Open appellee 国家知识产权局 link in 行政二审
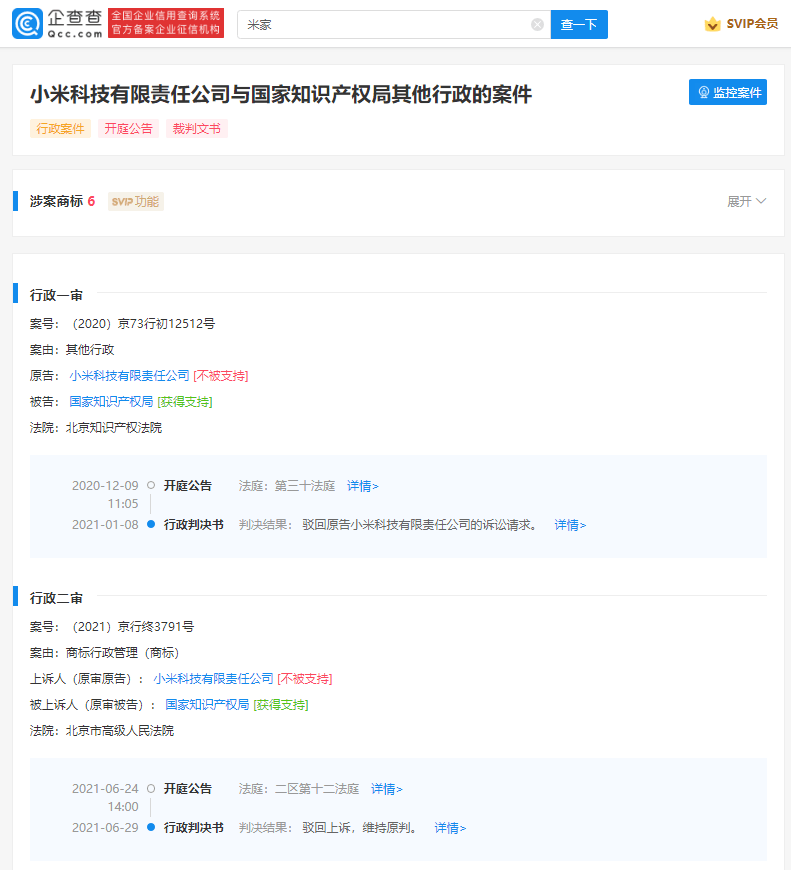Screen dimensions: 791x870 tap(207, 705)
